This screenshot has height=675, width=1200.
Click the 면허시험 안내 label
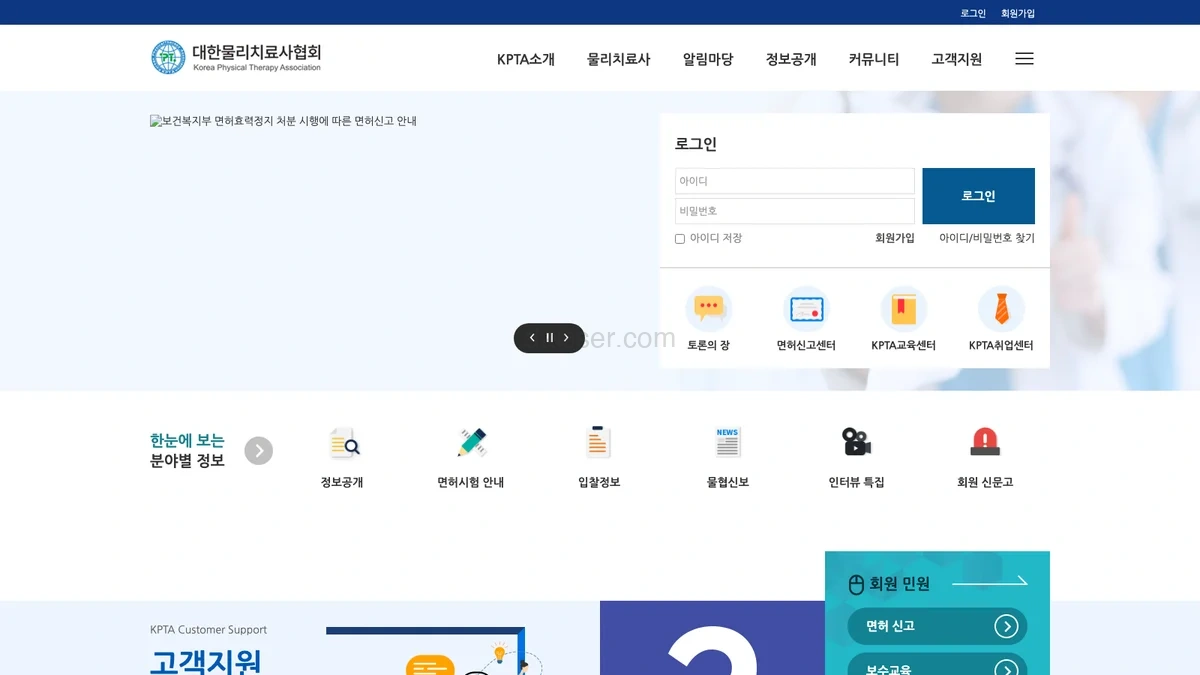point(471,482)
